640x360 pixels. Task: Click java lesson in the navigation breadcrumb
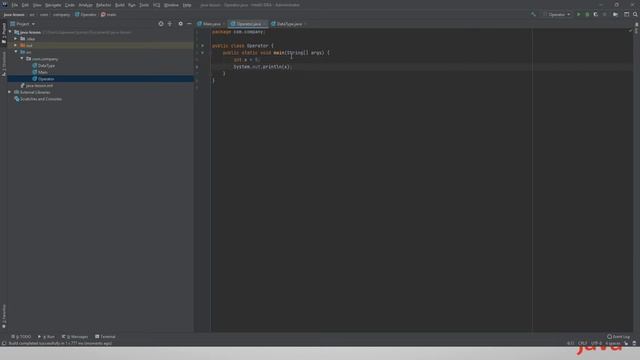pos(14,15)
